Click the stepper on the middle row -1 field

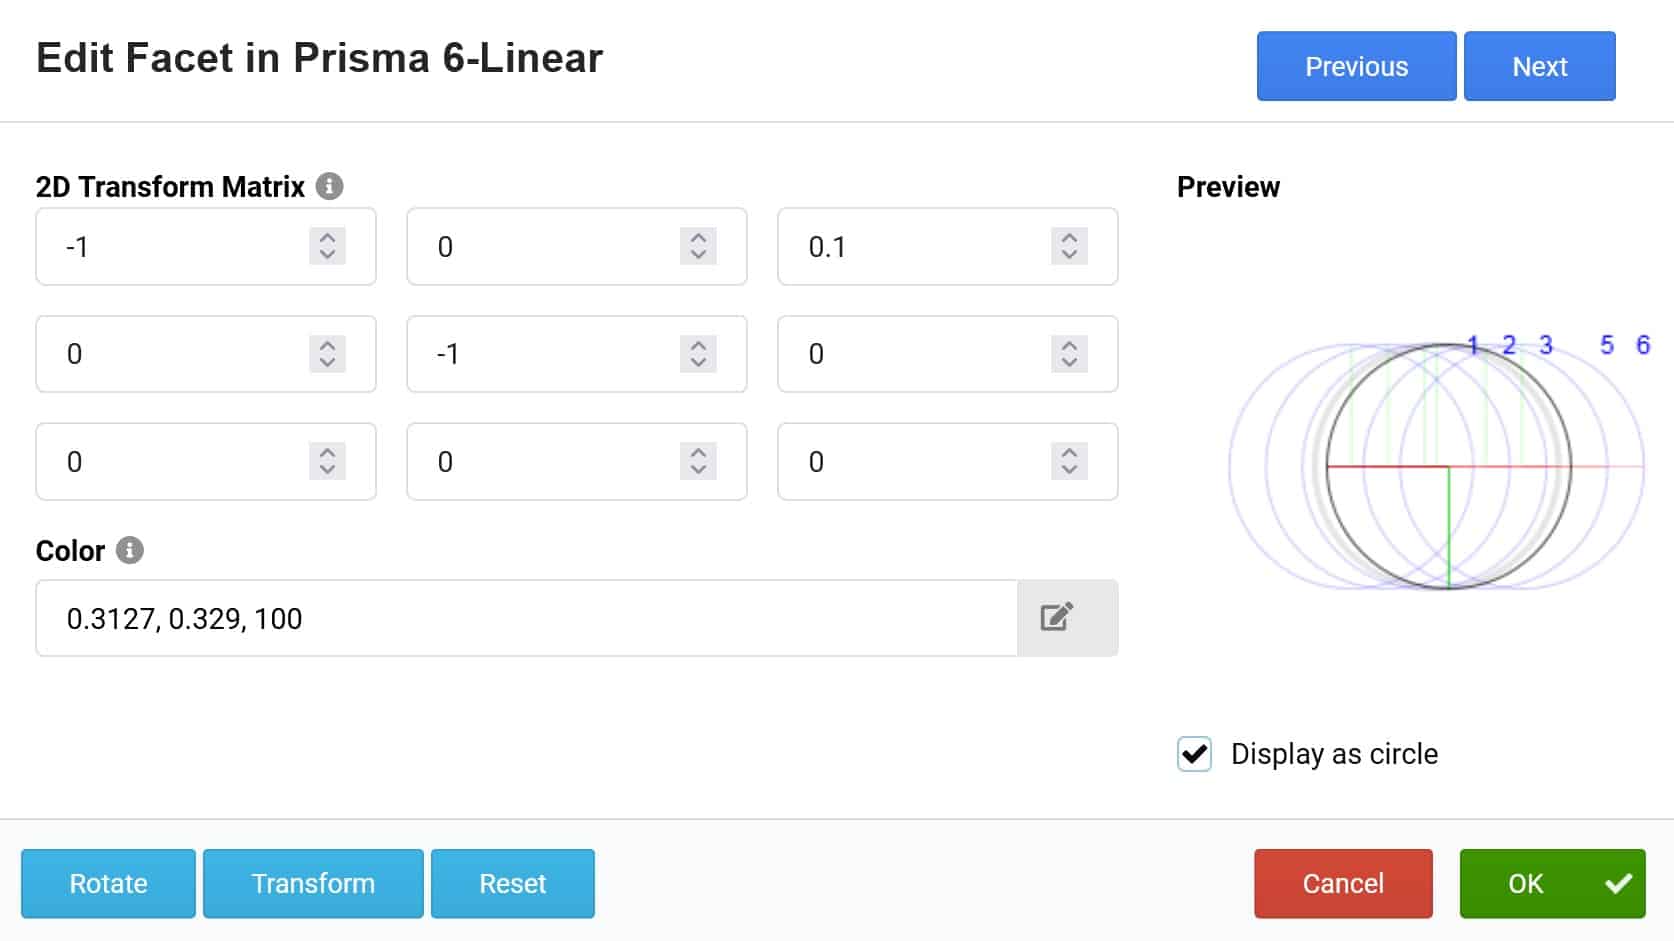point(698,354)
